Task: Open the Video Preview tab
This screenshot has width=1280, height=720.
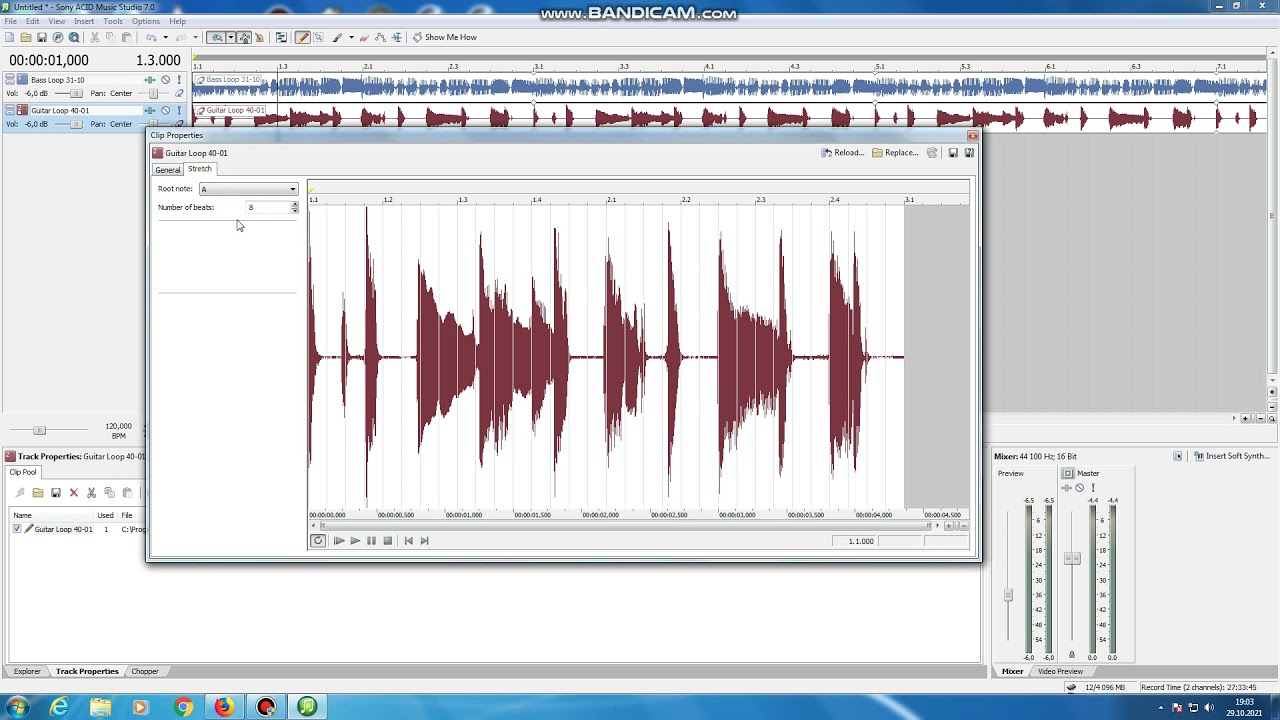Action: click(x=1060, y=672)
